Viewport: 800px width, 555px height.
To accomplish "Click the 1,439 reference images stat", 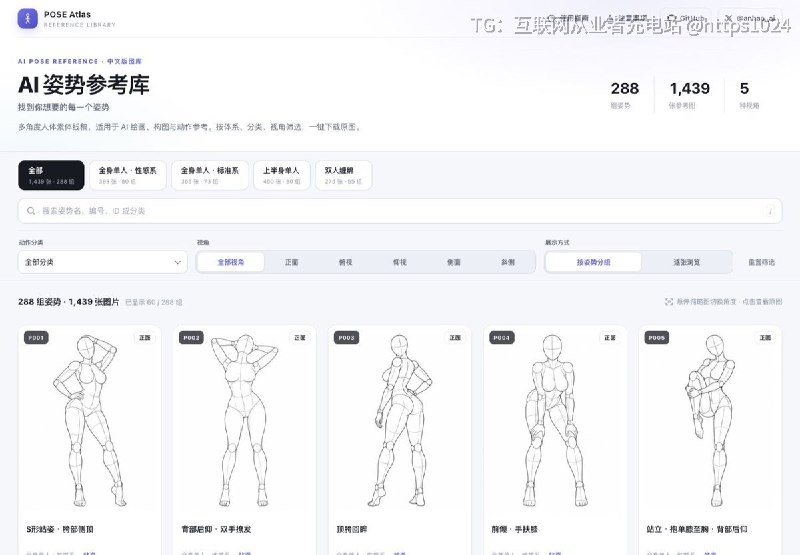I will coord(689,94).
